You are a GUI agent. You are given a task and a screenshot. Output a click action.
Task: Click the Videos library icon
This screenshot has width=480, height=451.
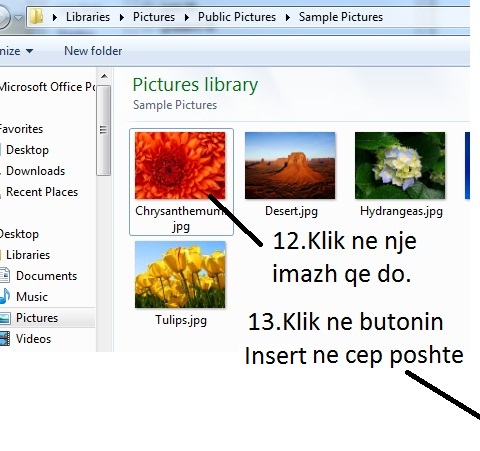[x=5, y=339]
